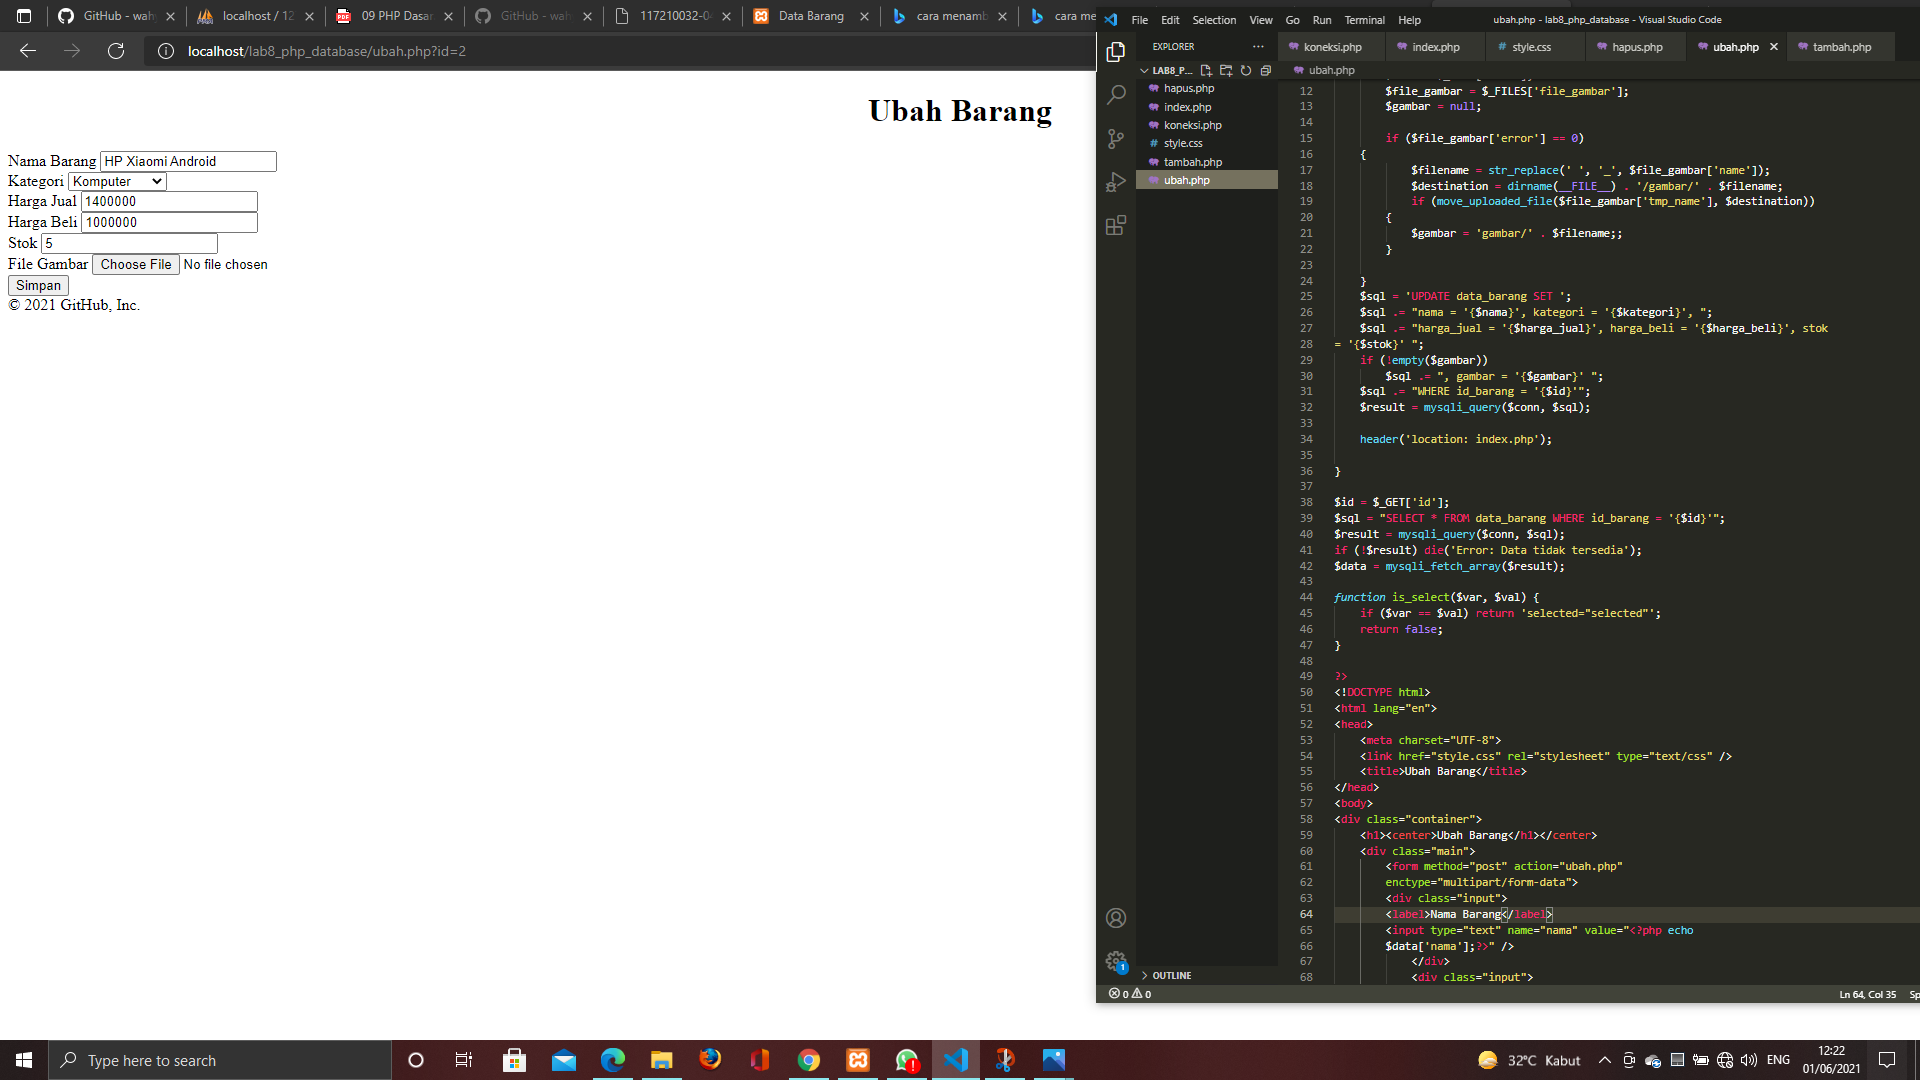Open the Terminal menu
The height and width of the screenshot is (1080, 1920).
(1364, 19)
